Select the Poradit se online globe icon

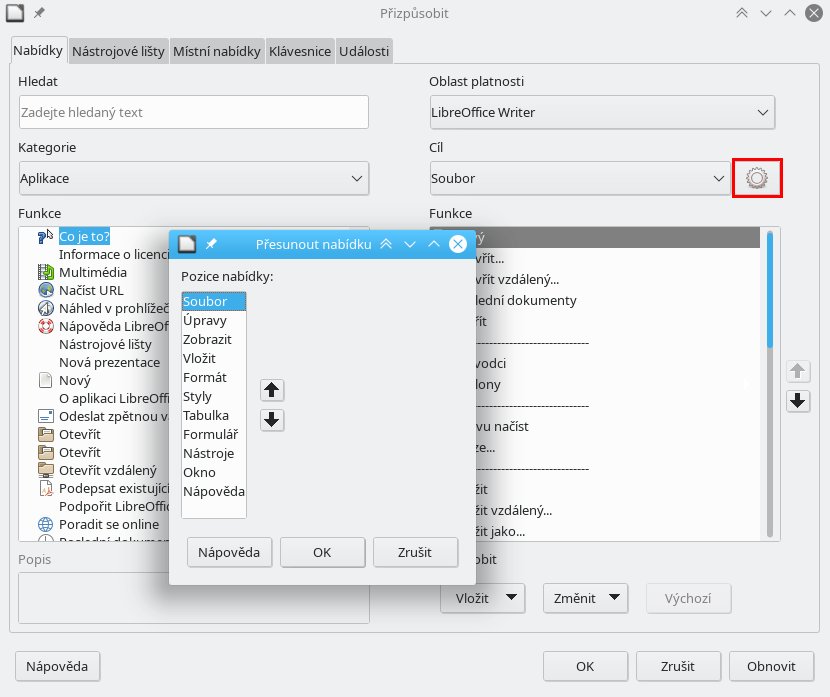tap(46, 524)
